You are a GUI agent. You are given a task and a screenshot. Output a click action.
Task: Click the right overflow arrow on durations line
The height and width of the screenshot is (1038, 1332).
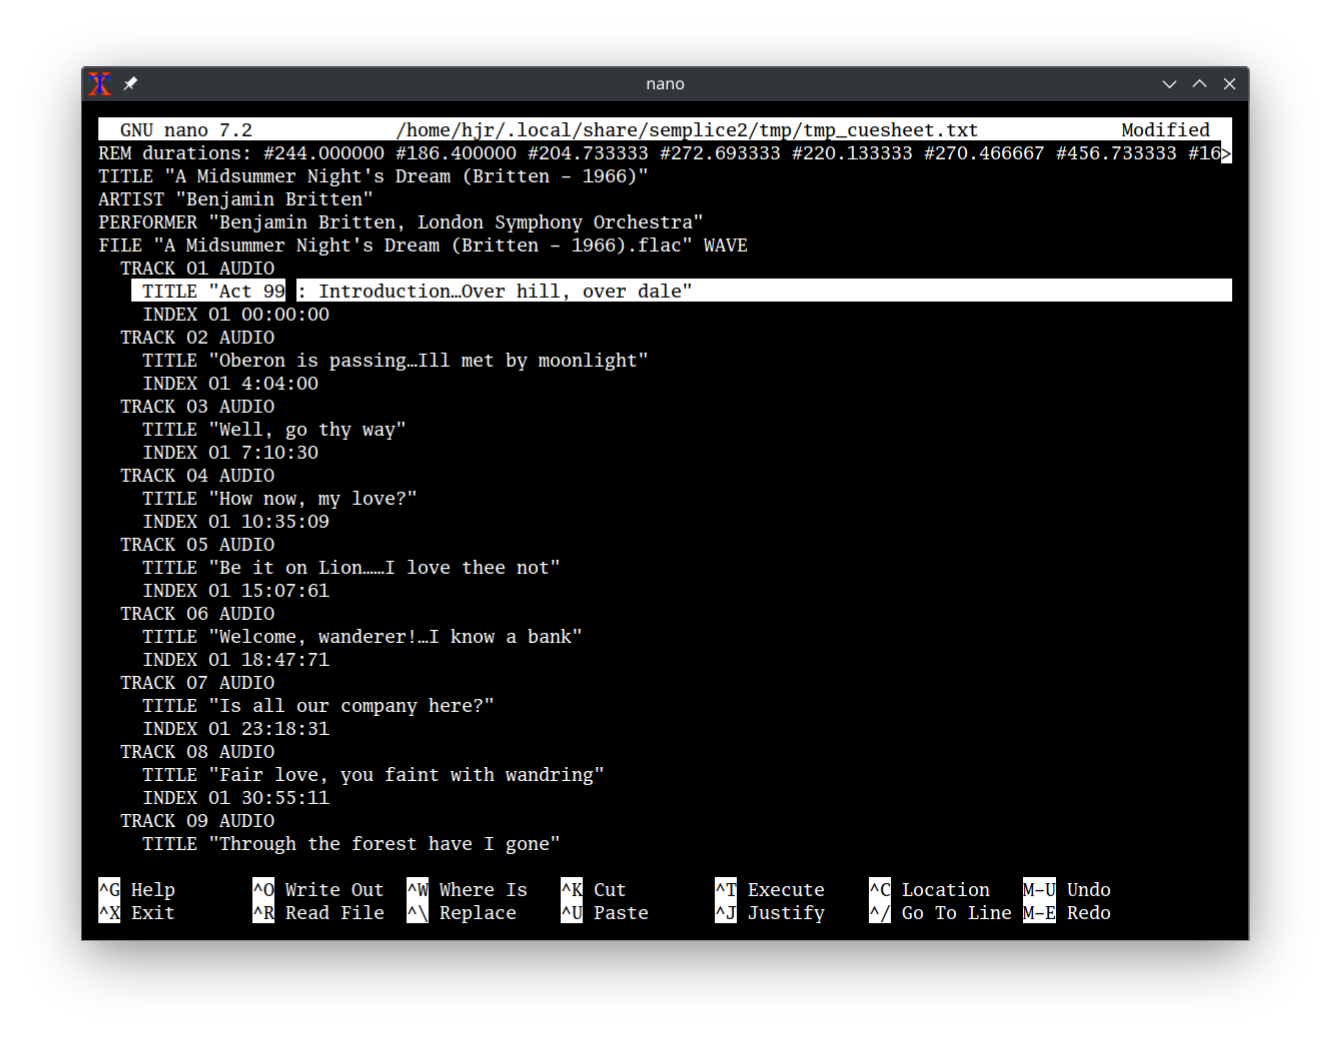pos(1226,154)
